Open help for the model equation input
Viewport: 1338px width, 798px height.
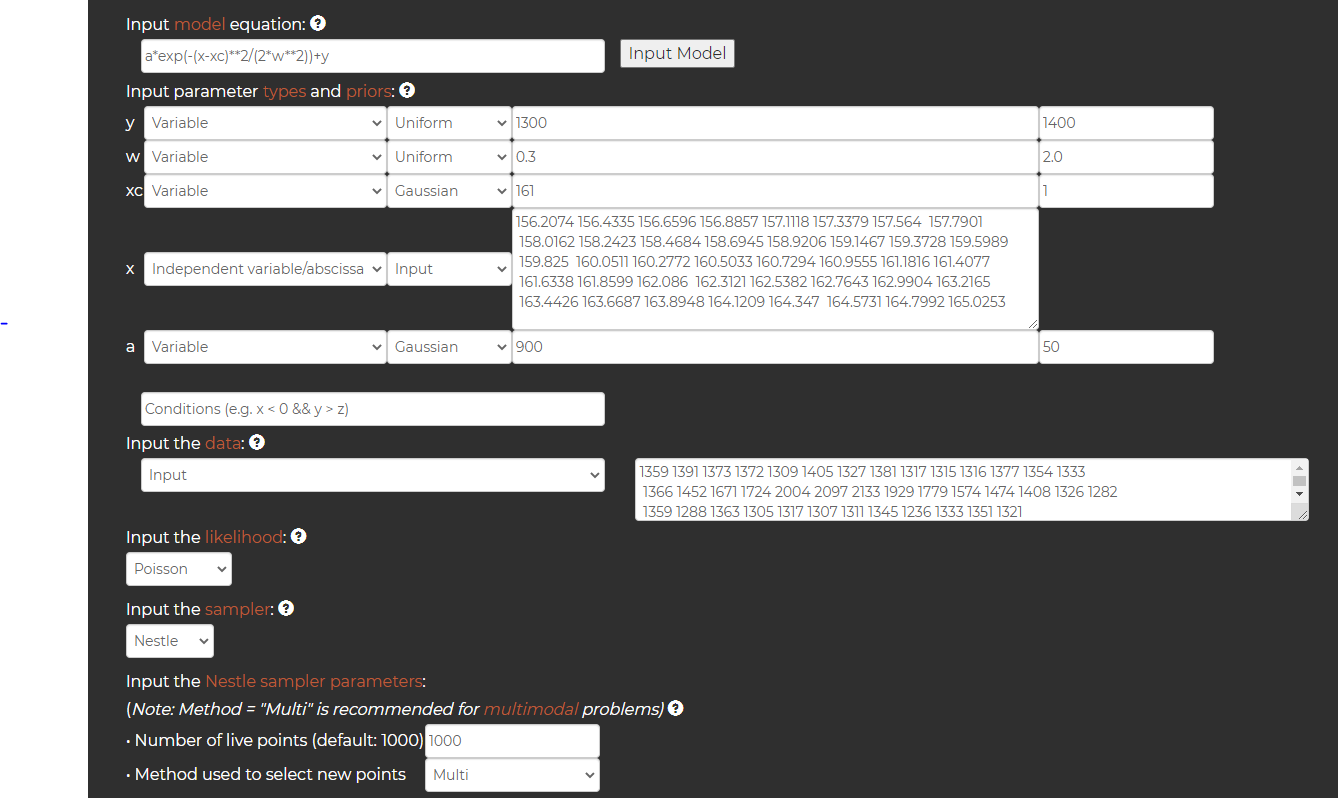click(x=317, y=23)
